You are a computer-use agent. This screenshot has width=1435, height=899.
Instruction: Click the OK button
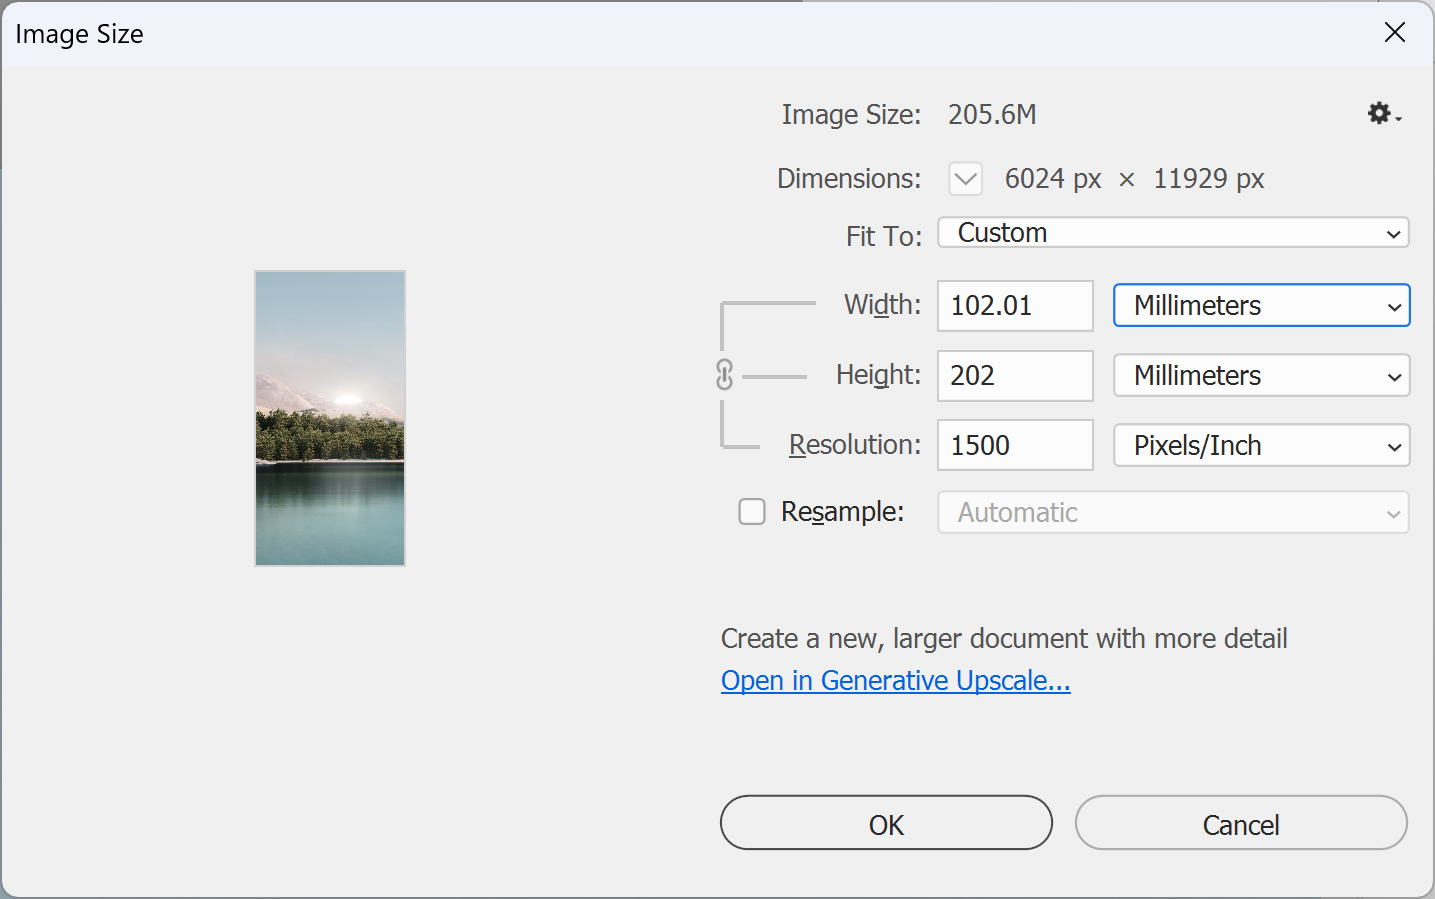886,823
